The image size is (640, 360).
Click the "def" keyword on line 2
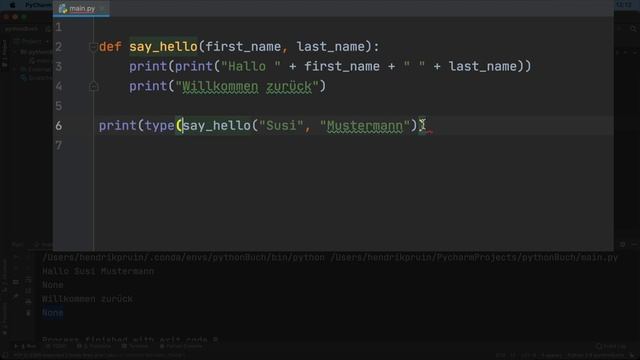coord(110,47)
